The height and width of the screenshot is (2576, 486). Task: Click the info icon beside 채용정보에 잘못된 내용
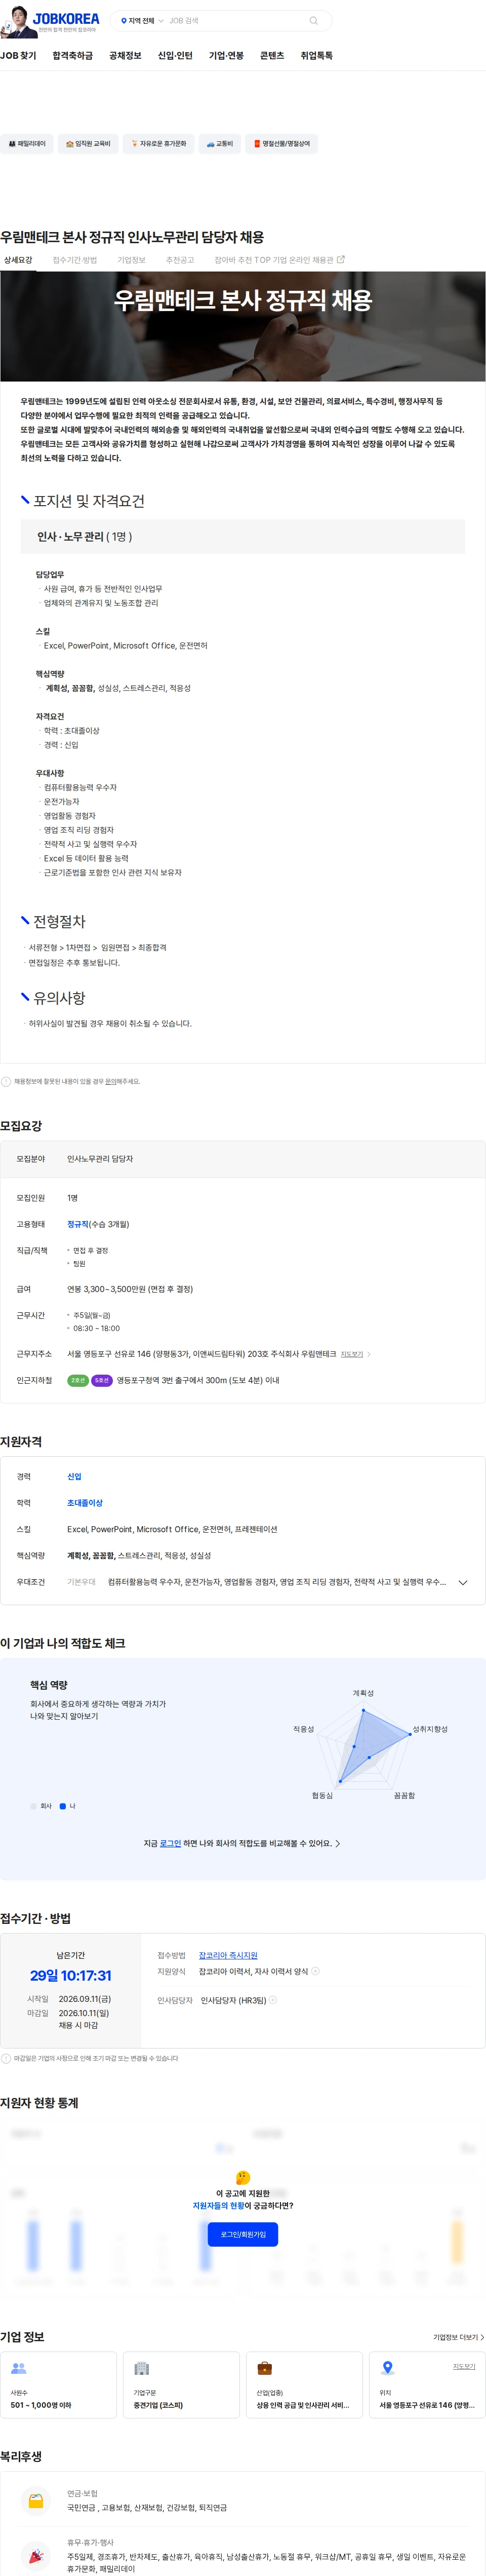coord(6,1081)
